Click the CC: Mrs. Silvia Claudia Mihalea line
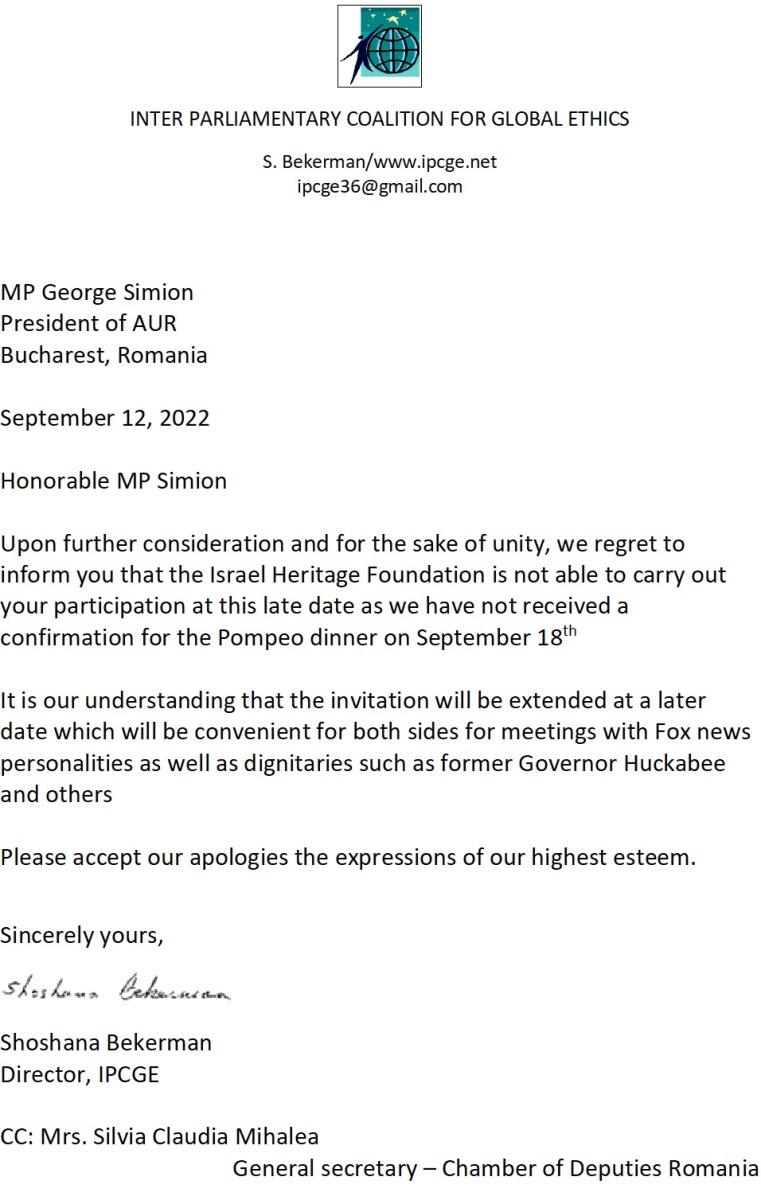 (160, 1137)
